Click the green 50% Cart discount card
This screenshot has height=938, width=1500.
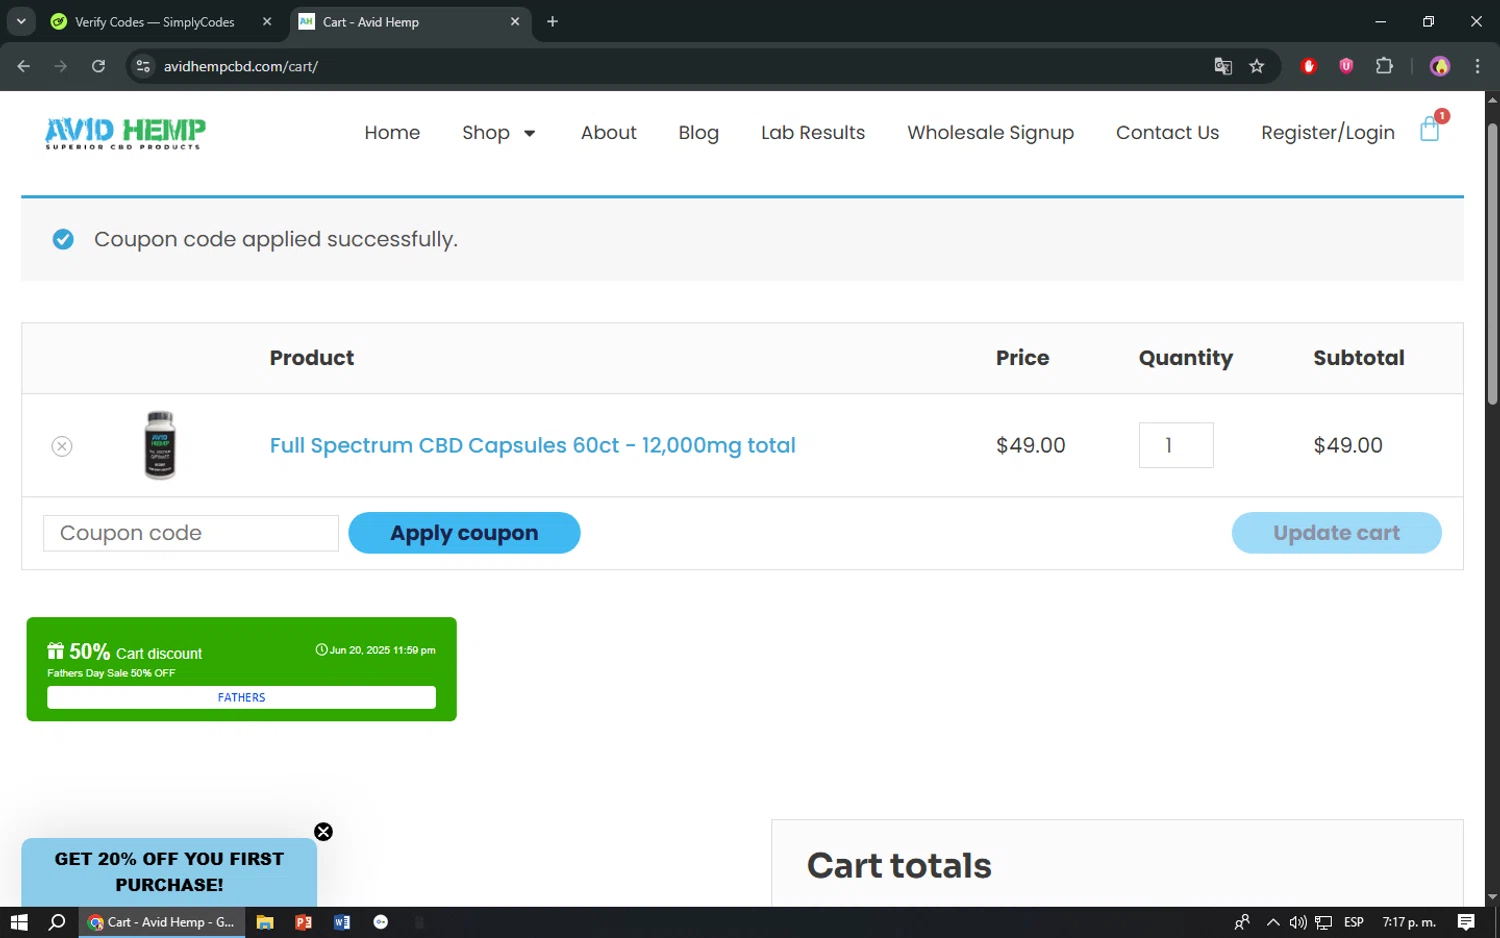tap(241, 669)
